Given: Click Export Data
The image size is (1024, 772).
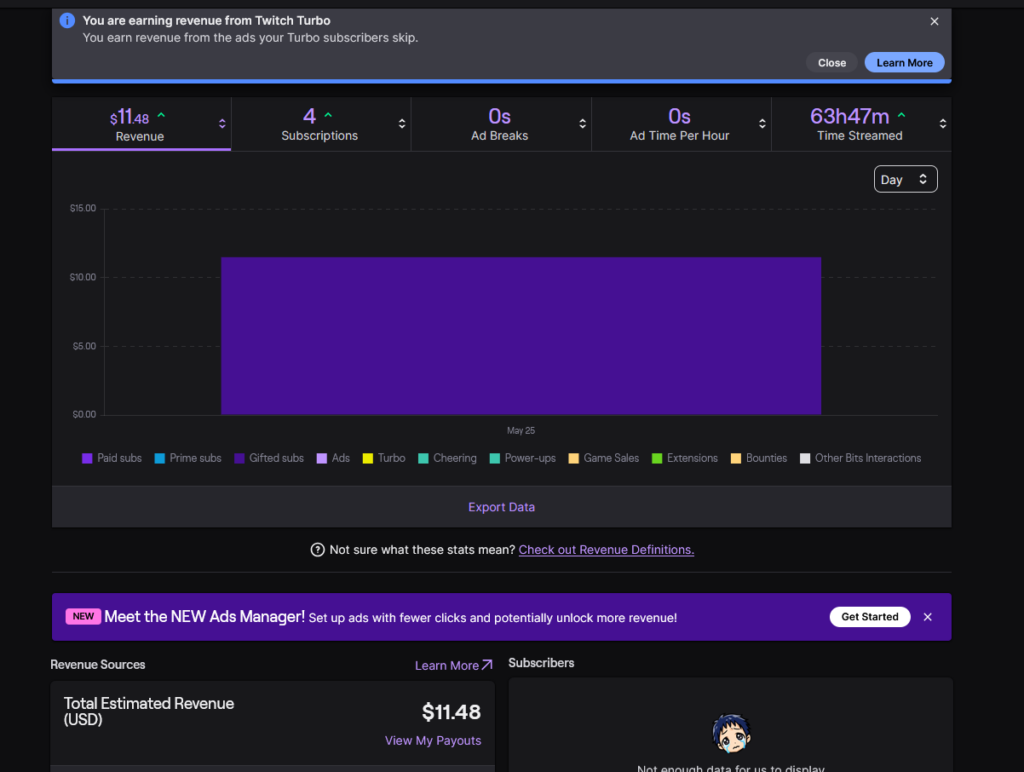Looking at the screenshot, I should [502, 507].
